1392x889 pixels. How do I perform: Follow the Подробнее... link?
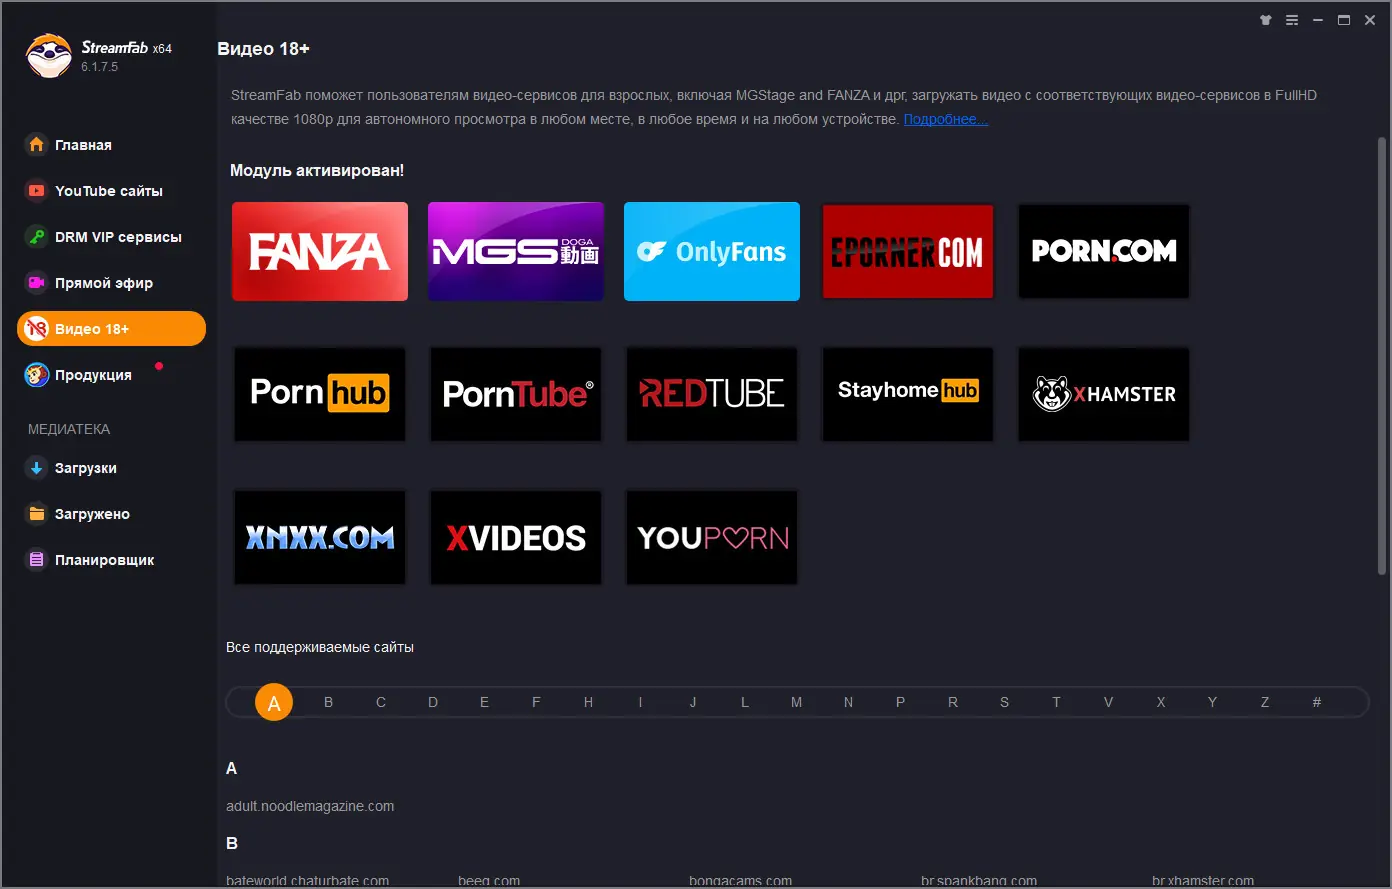coord(945,120)
